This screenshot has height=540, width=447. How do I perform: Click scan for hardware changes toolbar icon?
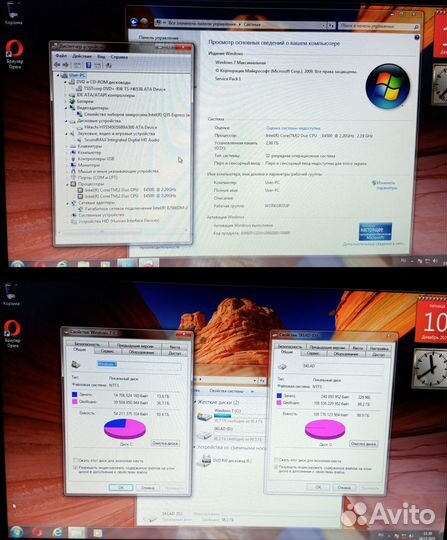pos(108,65)
